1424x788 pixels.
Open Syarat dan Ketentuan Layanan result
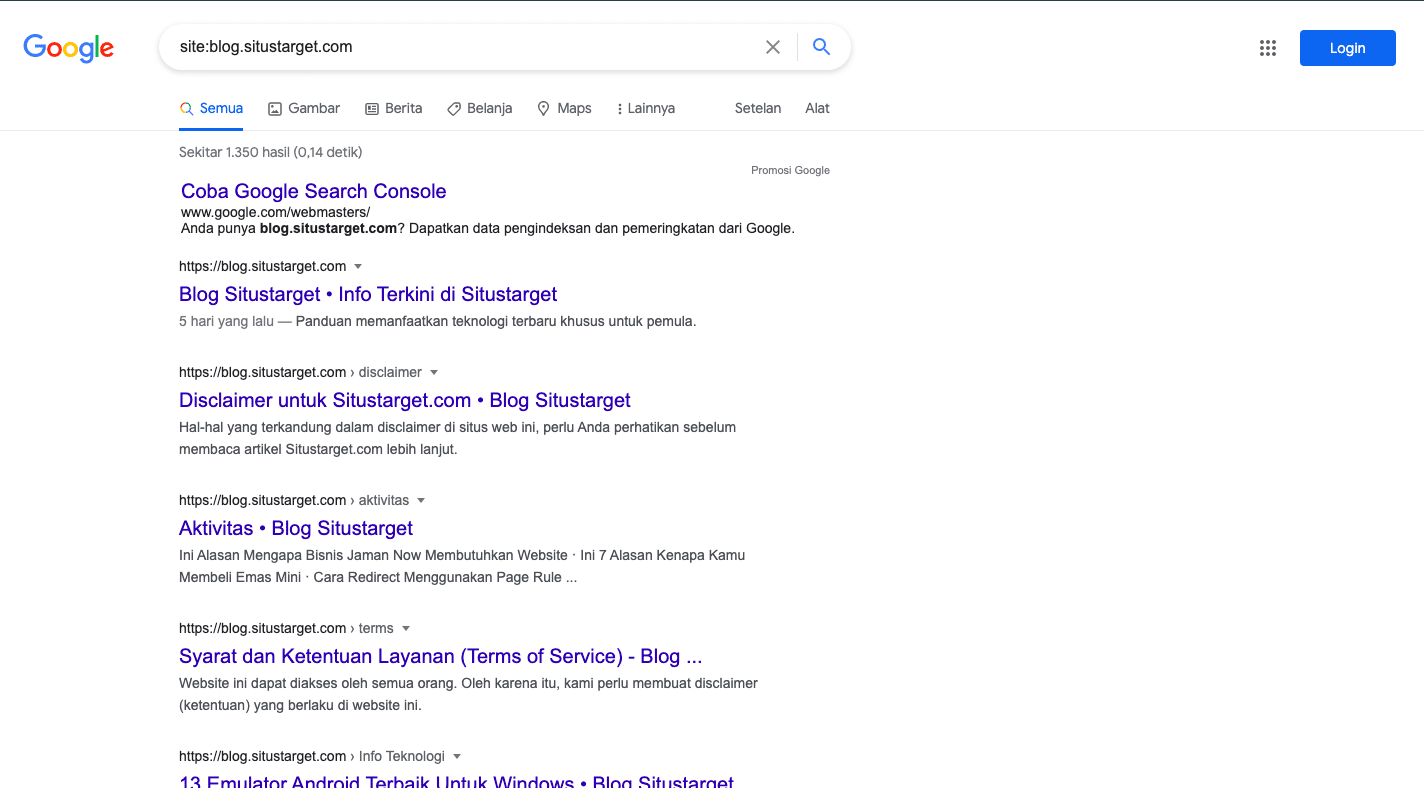tap(441, 656)
